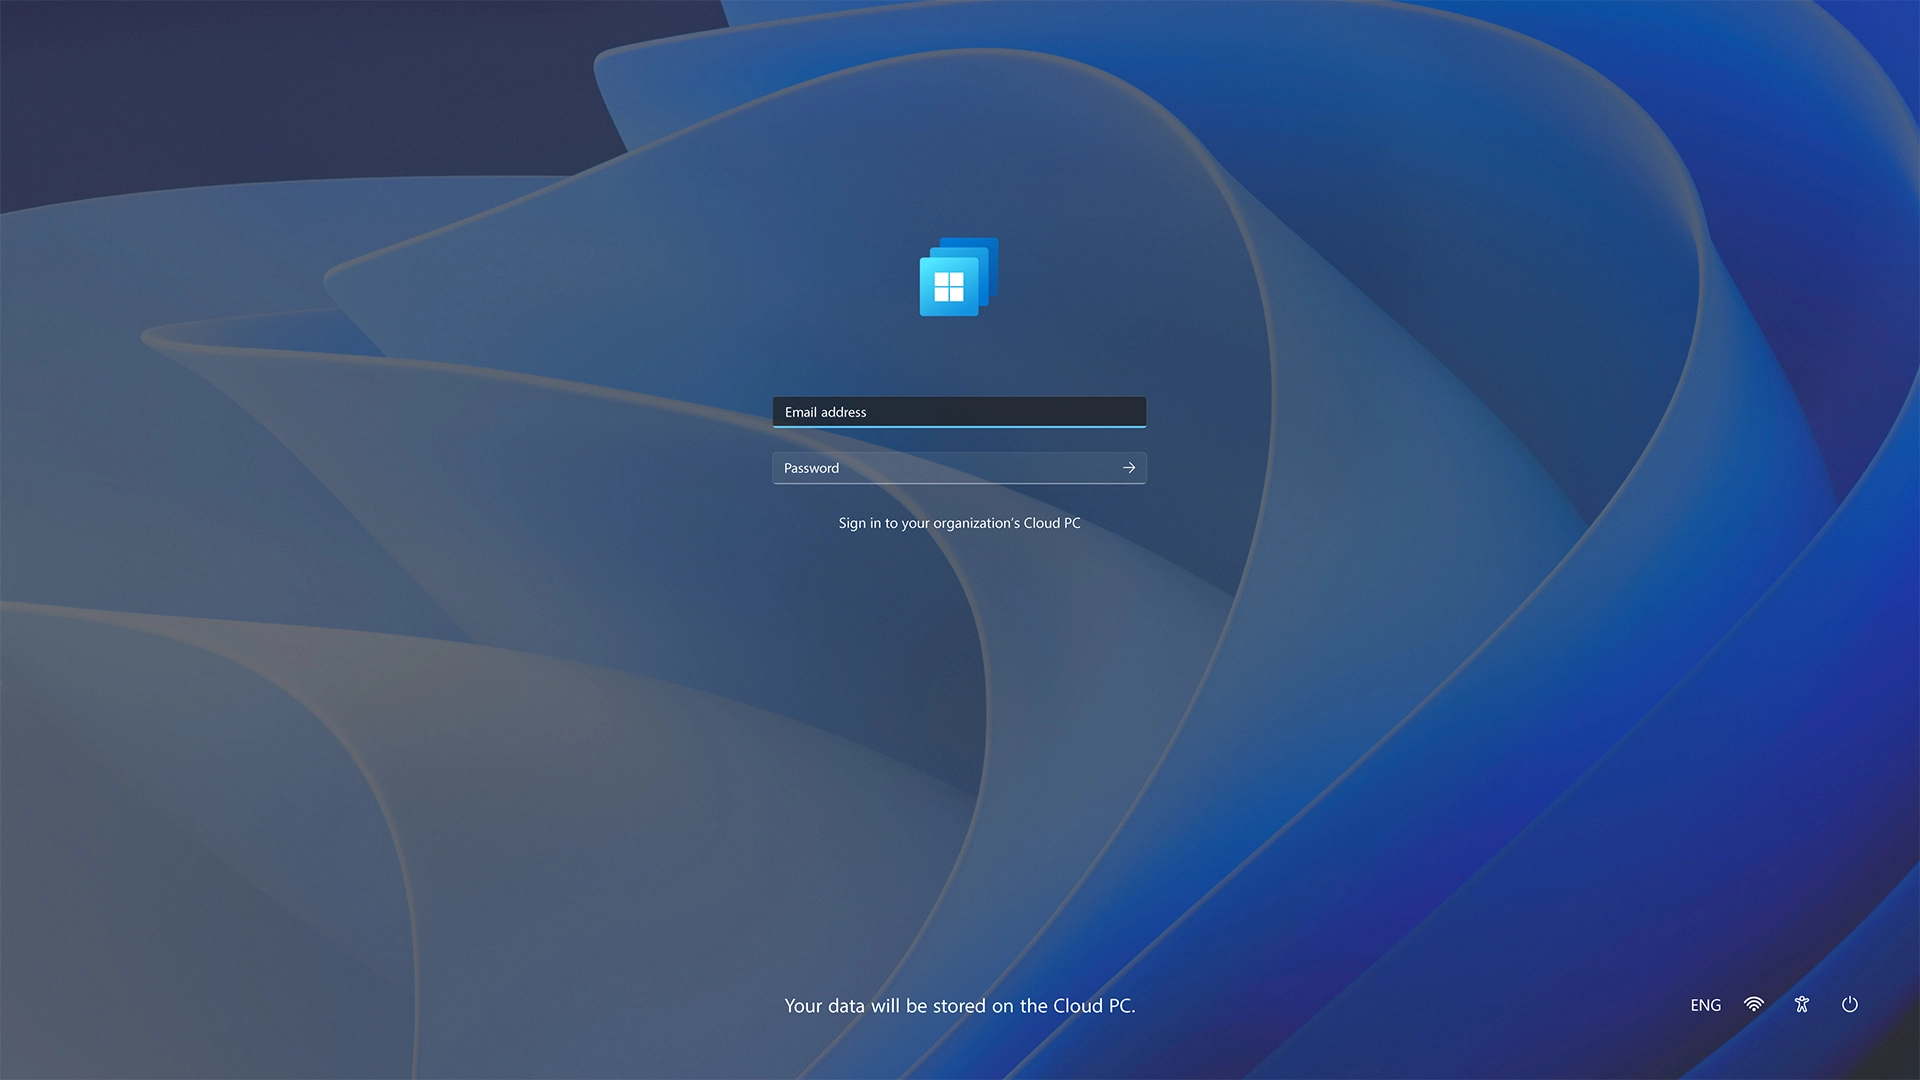Select the Password placeholder text
Image resolution: width=1920 pixels, height=1080 pixels.
811,468
